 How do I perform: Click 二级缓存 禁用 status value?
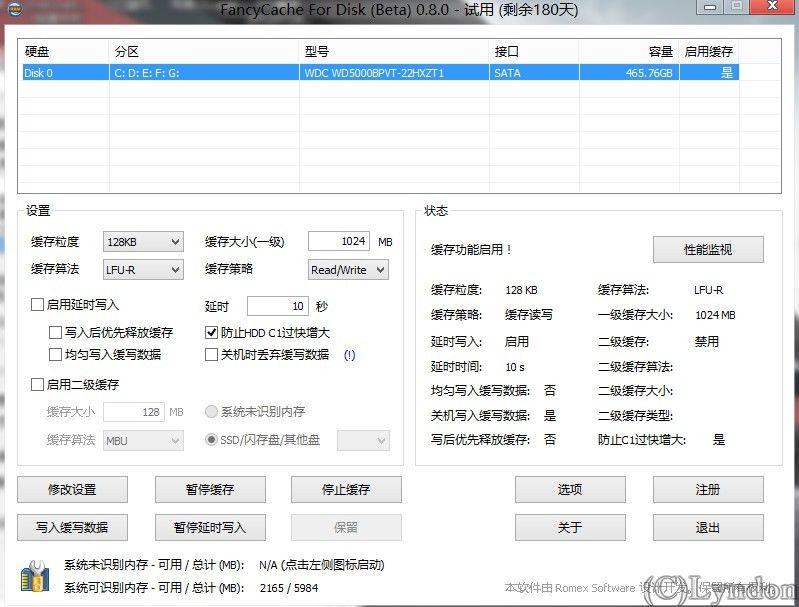tap(707, 341)
